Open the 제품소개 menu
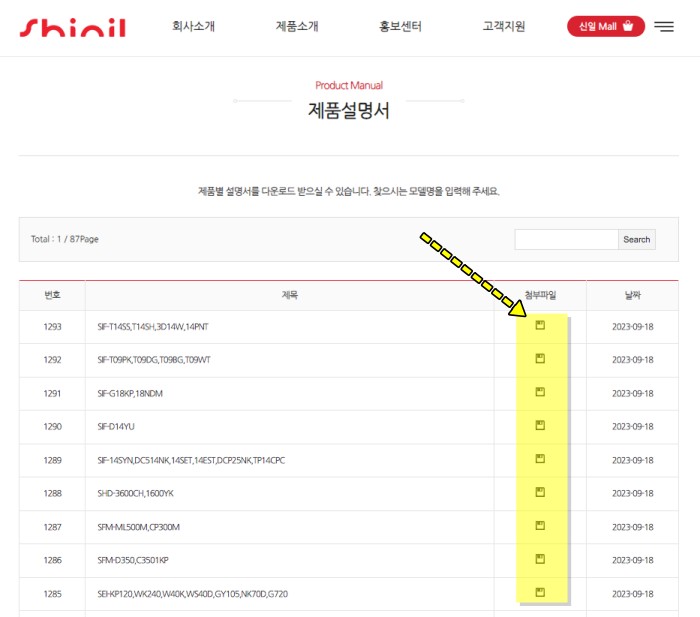700x617 pixels. pyautogui.click(x=297, y=26)
